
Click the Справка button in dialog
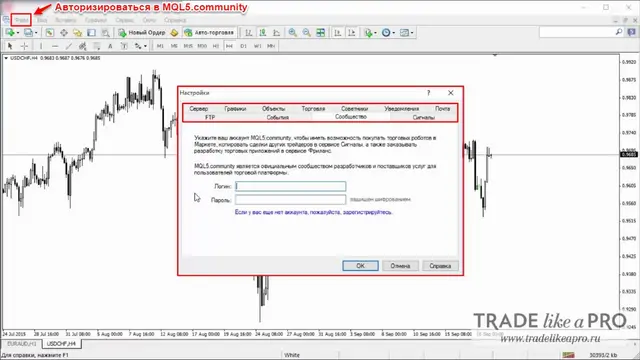coord(440,266)
